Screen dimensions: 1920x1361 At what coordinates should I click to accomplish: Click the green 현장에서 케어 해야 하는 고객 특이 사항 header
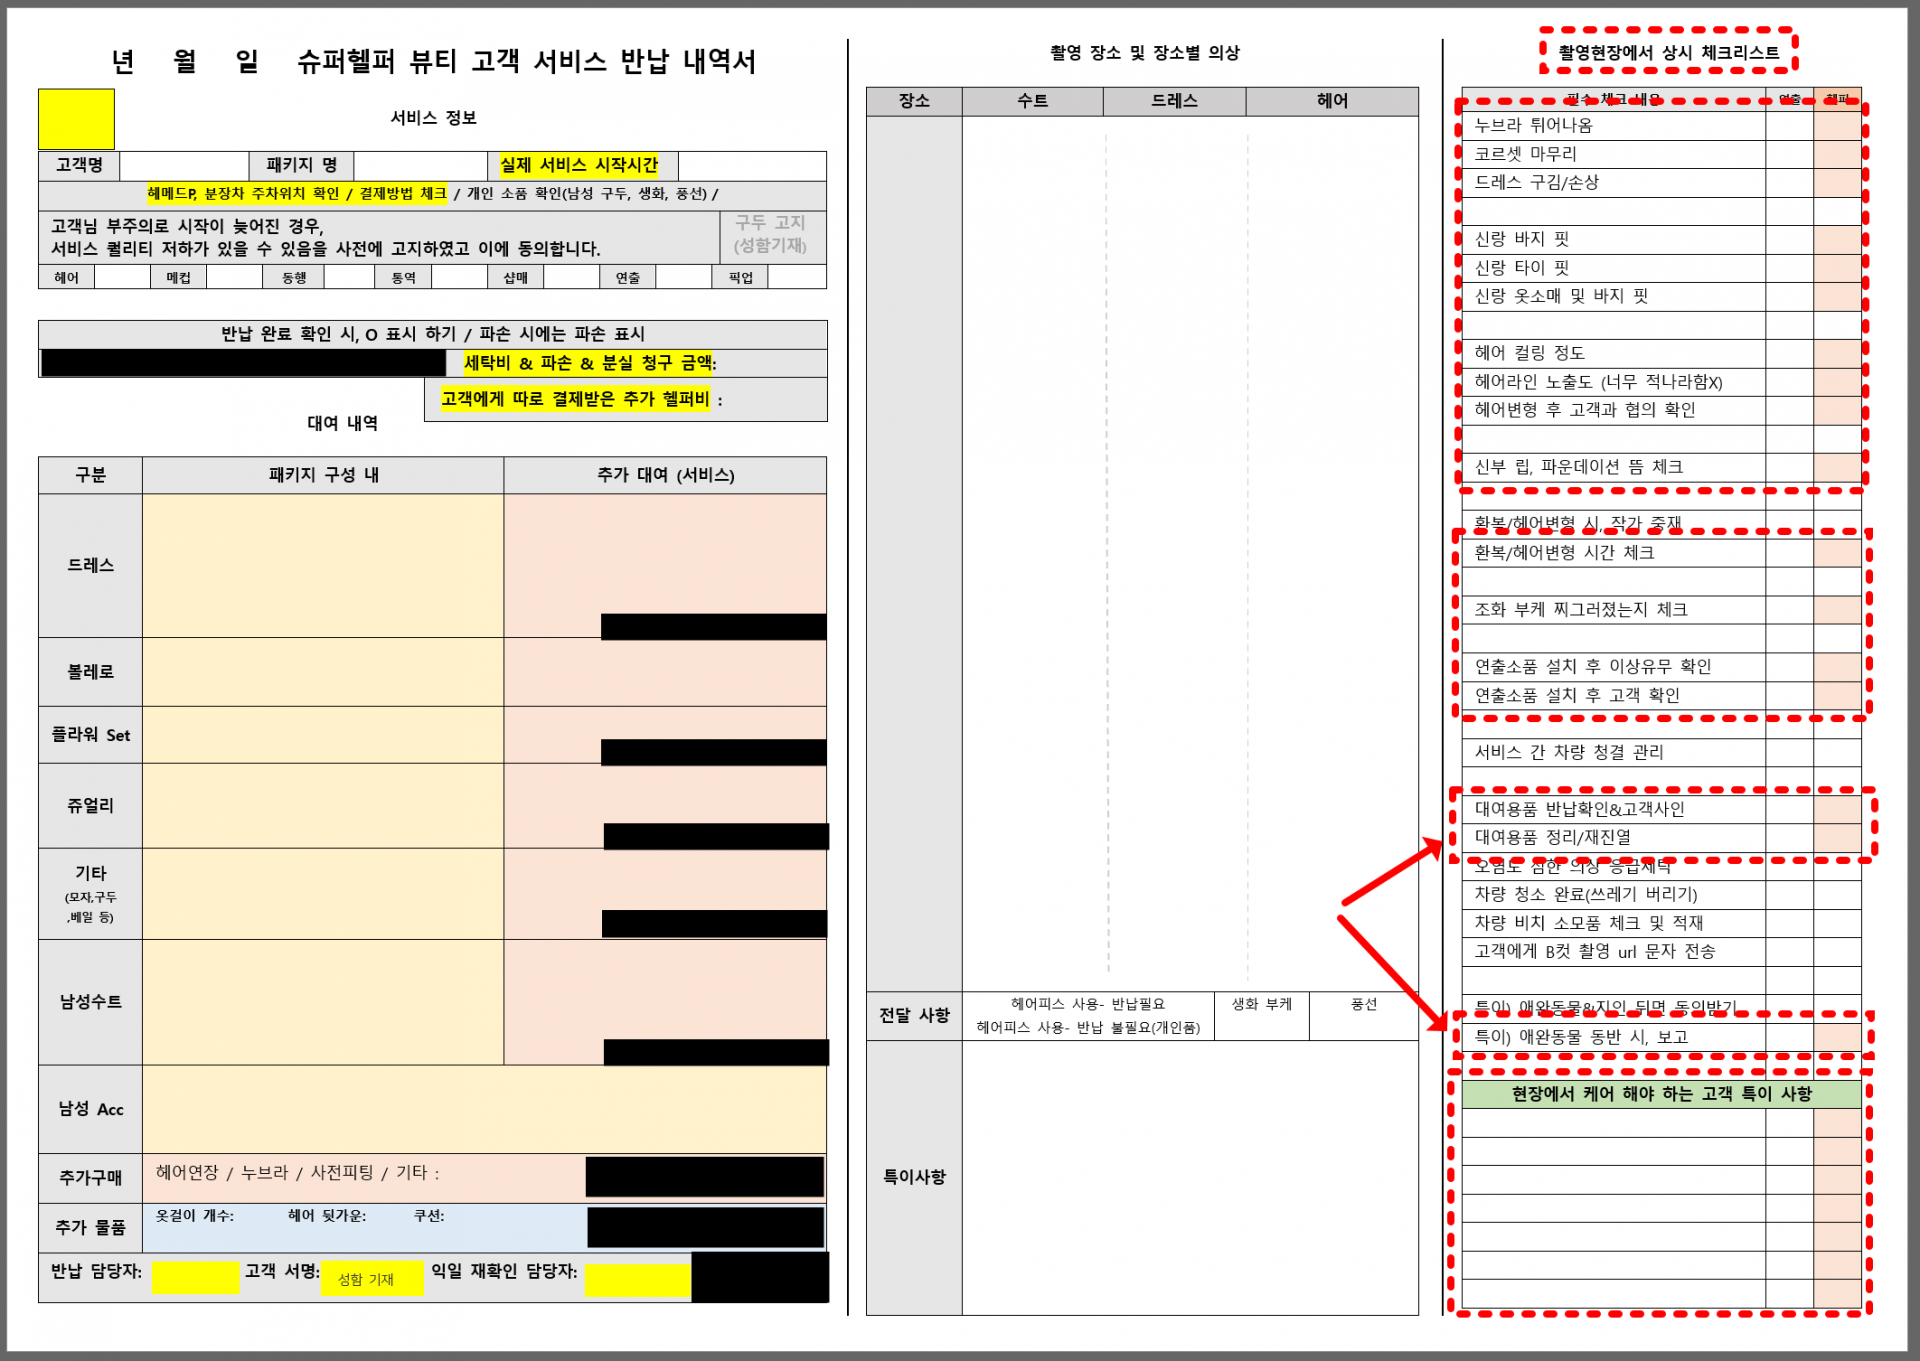(x=1661, y=1094)
